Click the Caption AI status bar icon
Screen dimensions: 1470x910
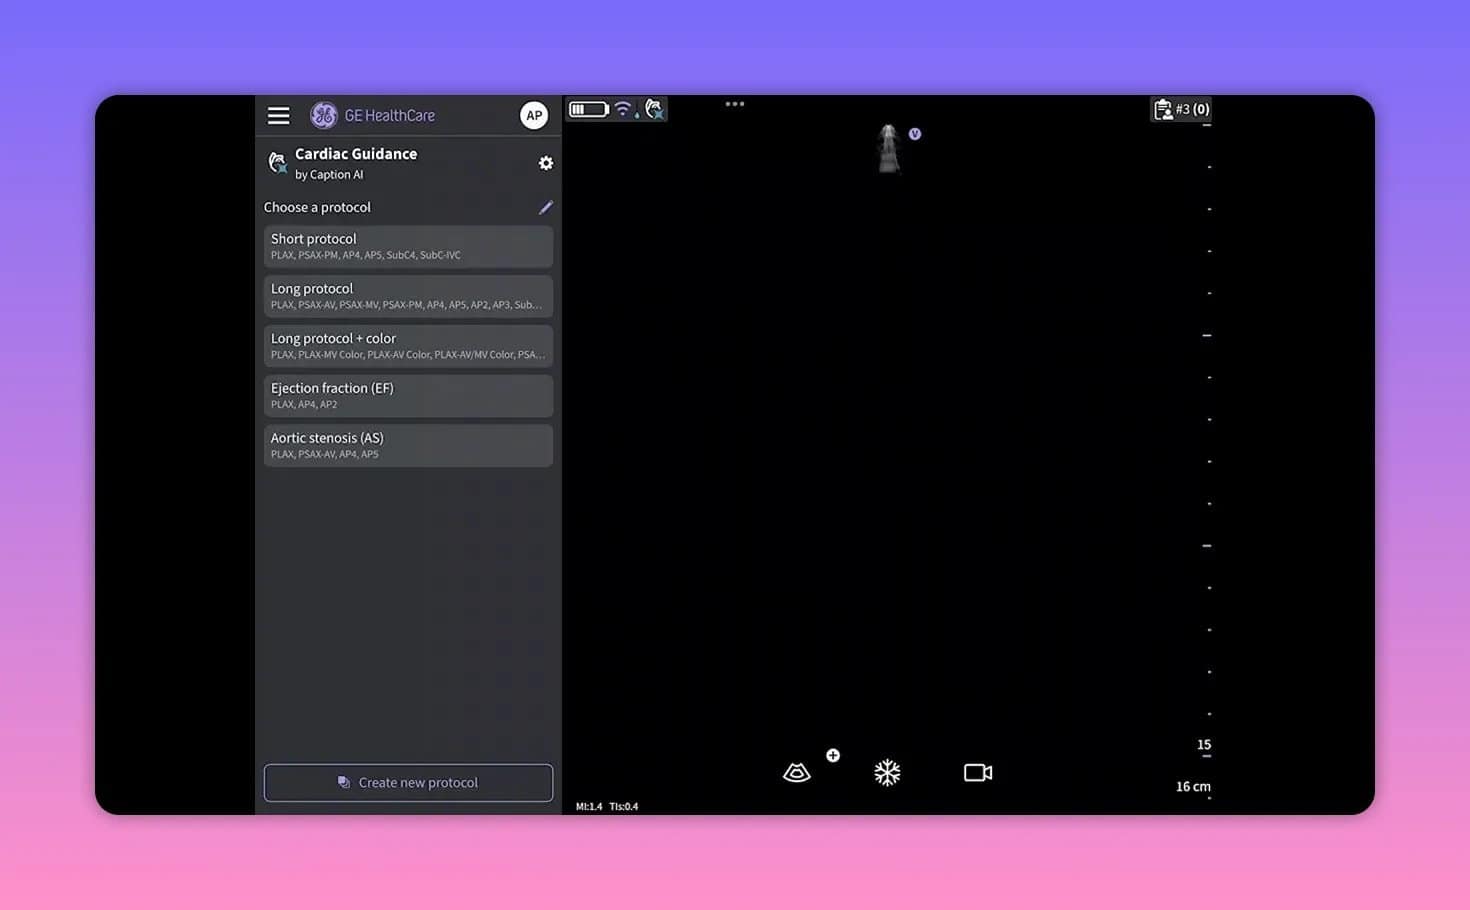654,108
